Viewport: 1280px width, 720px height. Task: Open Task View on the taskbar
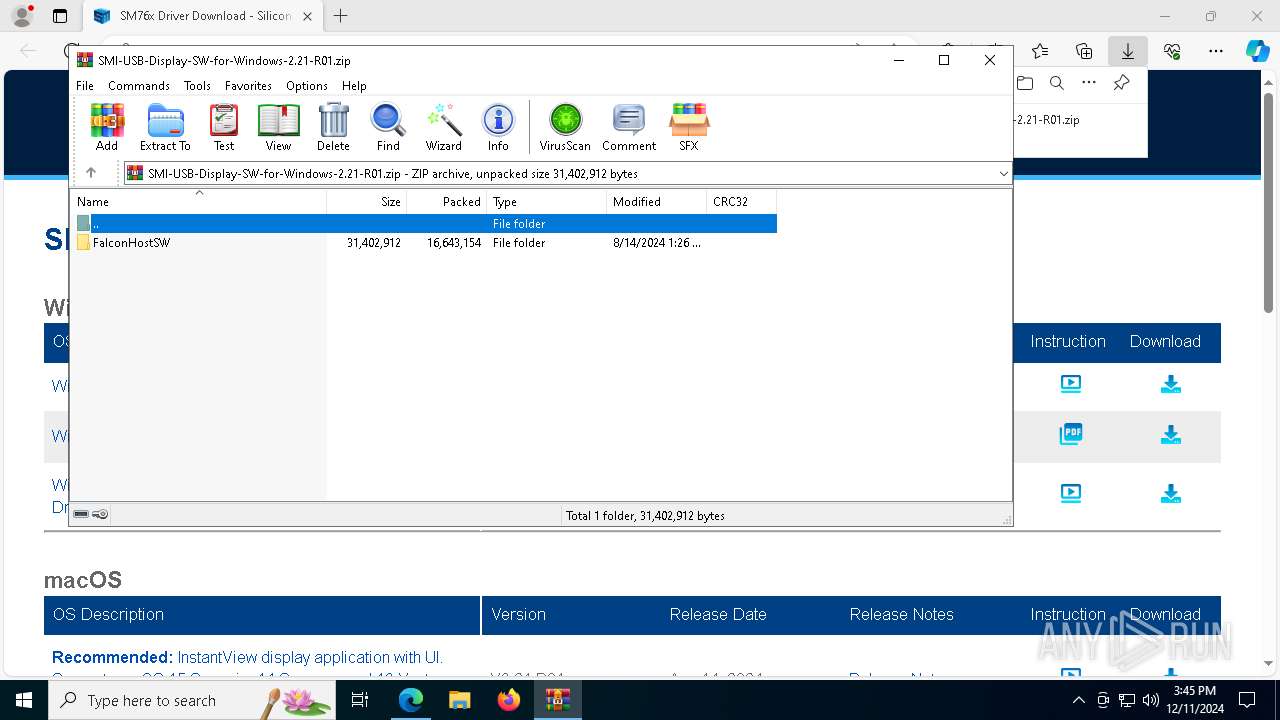[x=360, y=700]
